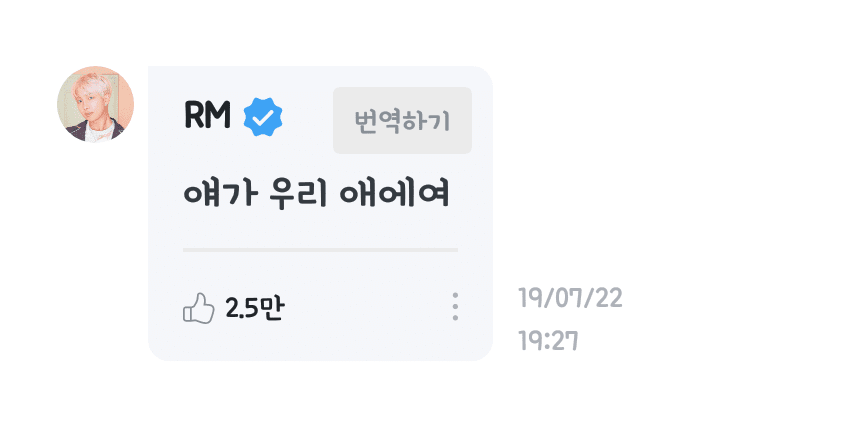Expand post actions via vertical ellipsis
Viewport: 845px width, 426px height.
point(455,307)
